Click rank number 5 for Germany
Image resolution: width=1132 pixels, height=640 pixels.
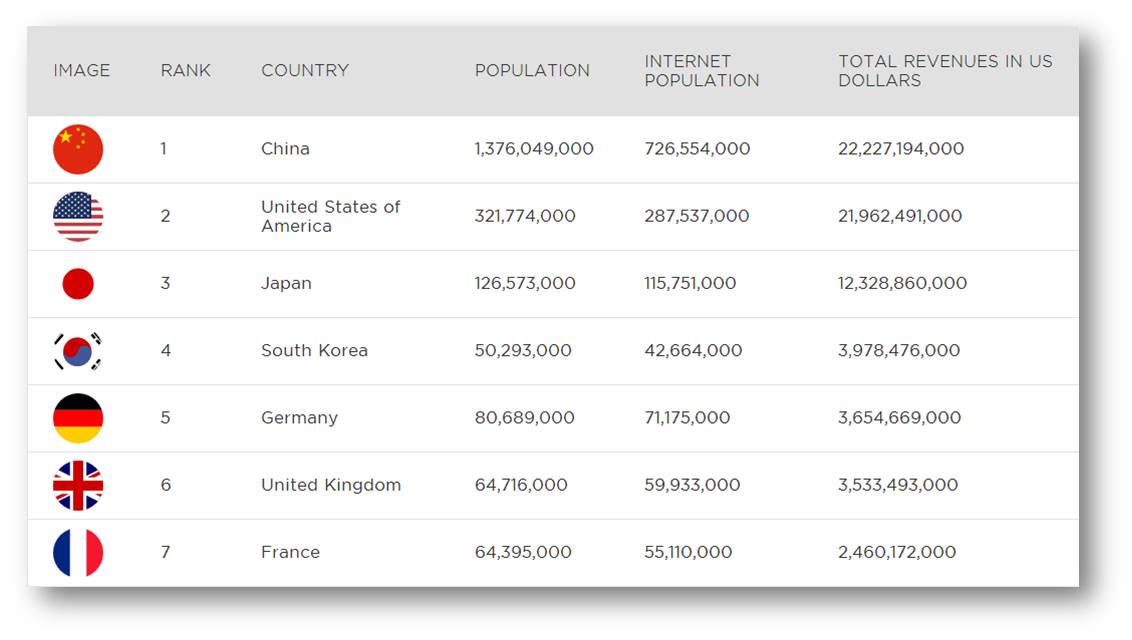click(x=165, y=418)
